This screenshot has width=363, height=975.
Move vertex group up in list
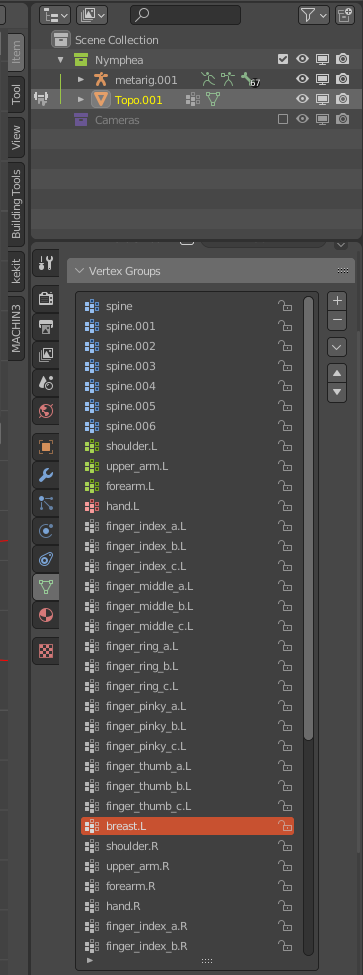point(337,373)
